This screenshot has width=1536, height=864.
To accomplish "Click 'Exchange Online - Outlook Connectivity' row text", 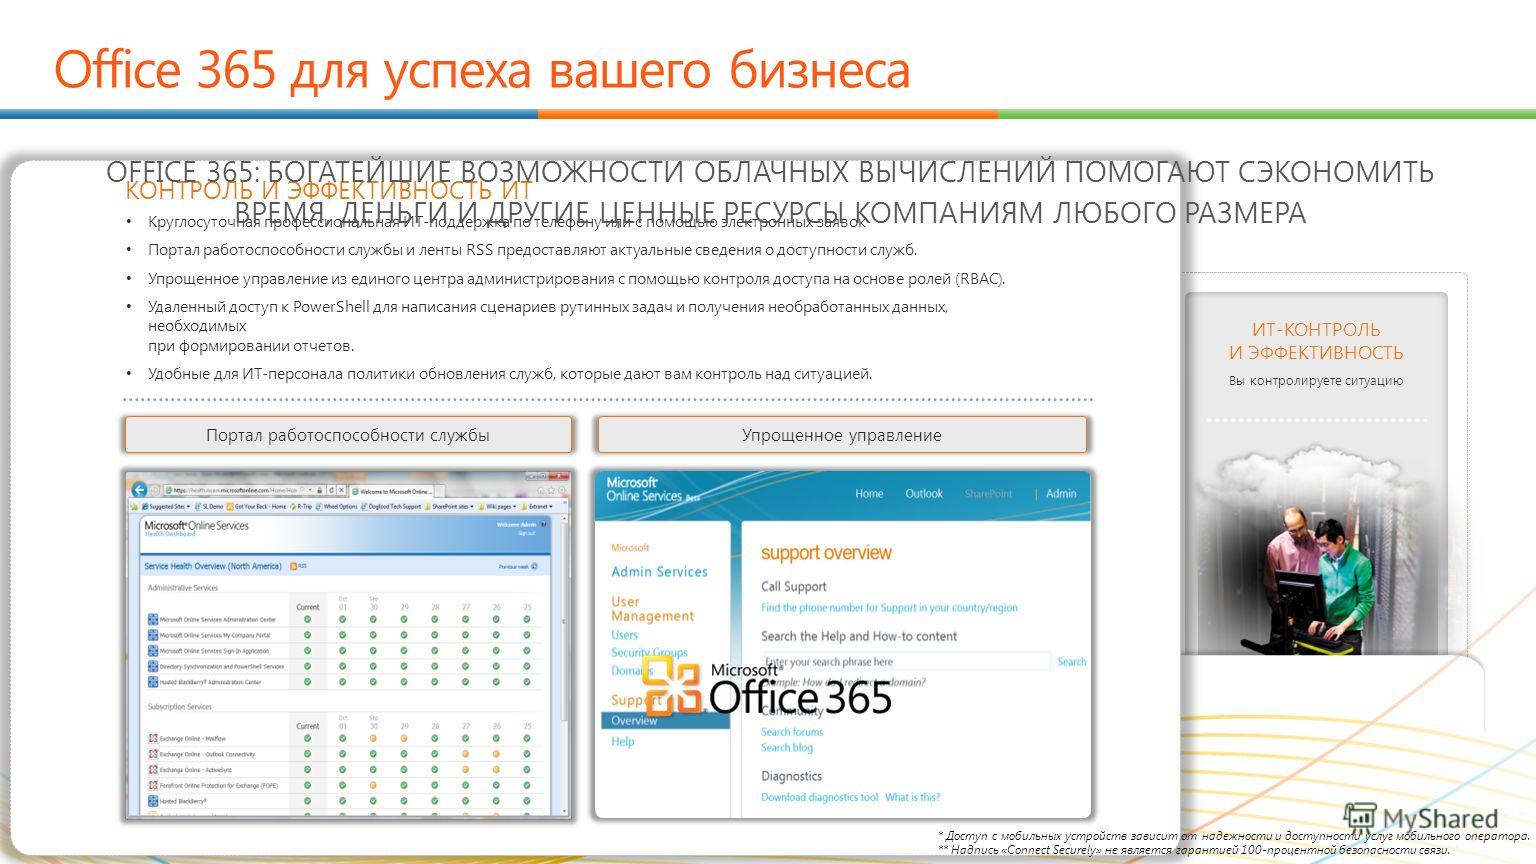I will [207, 755].
